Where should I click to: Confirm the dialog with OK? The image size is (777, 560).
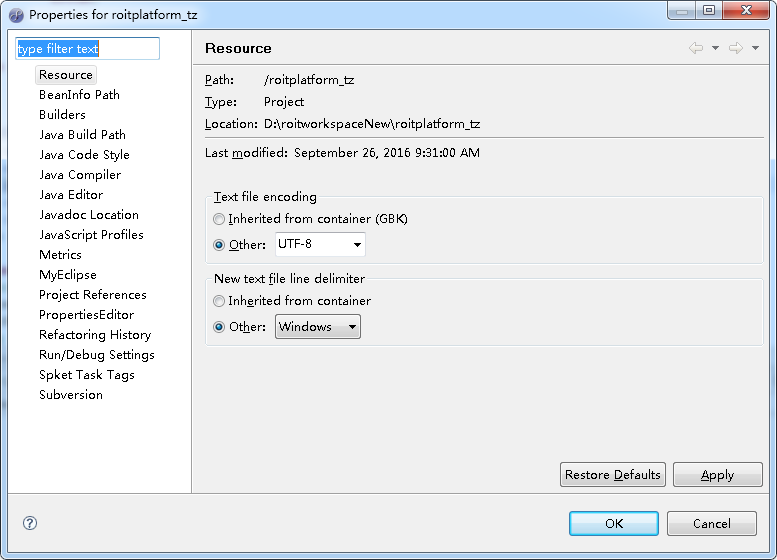coord(614,523)
